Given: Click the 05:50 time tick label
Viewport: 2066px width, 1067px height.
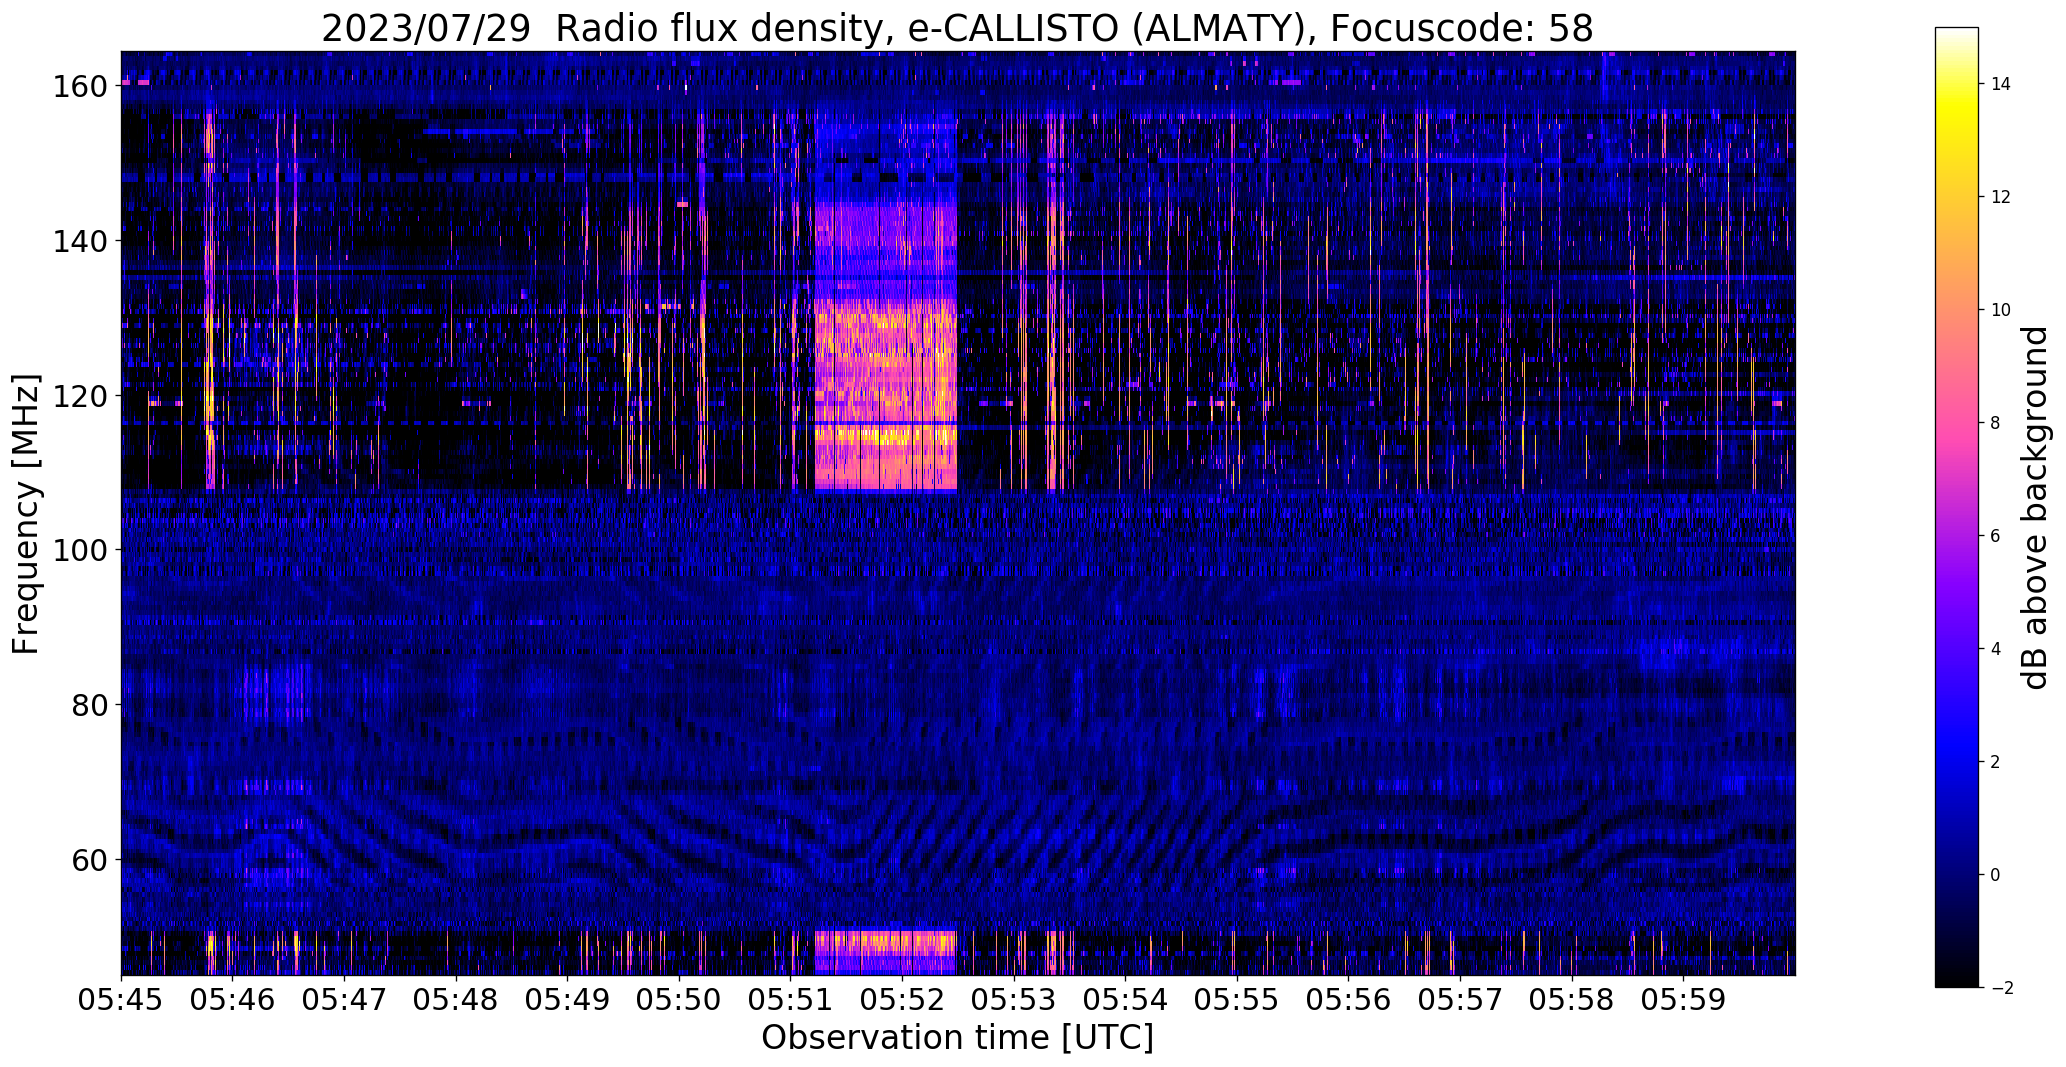Looking at the screenshot, I should [679, 999].
